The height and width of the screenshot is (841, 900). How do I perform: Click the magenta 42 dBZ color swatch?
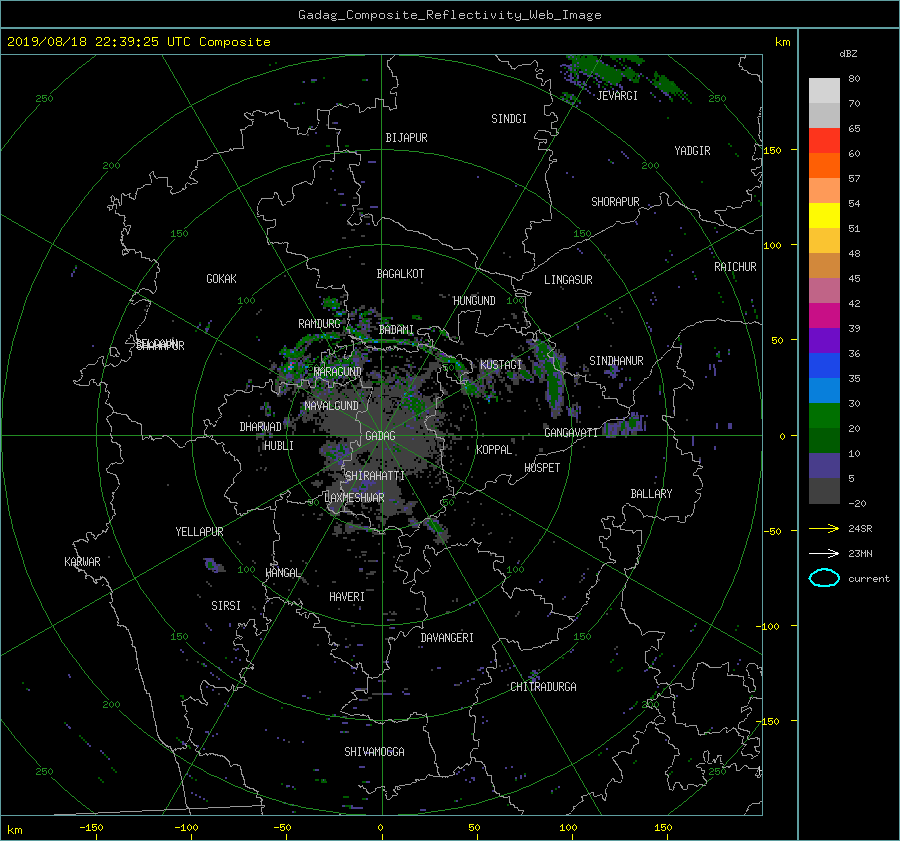pos(824,316)
